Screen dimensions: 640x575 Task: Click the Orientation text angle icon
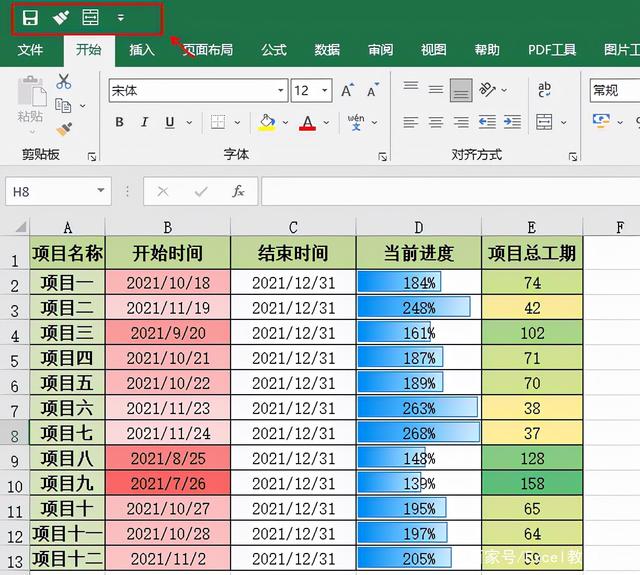pos(487,89)
